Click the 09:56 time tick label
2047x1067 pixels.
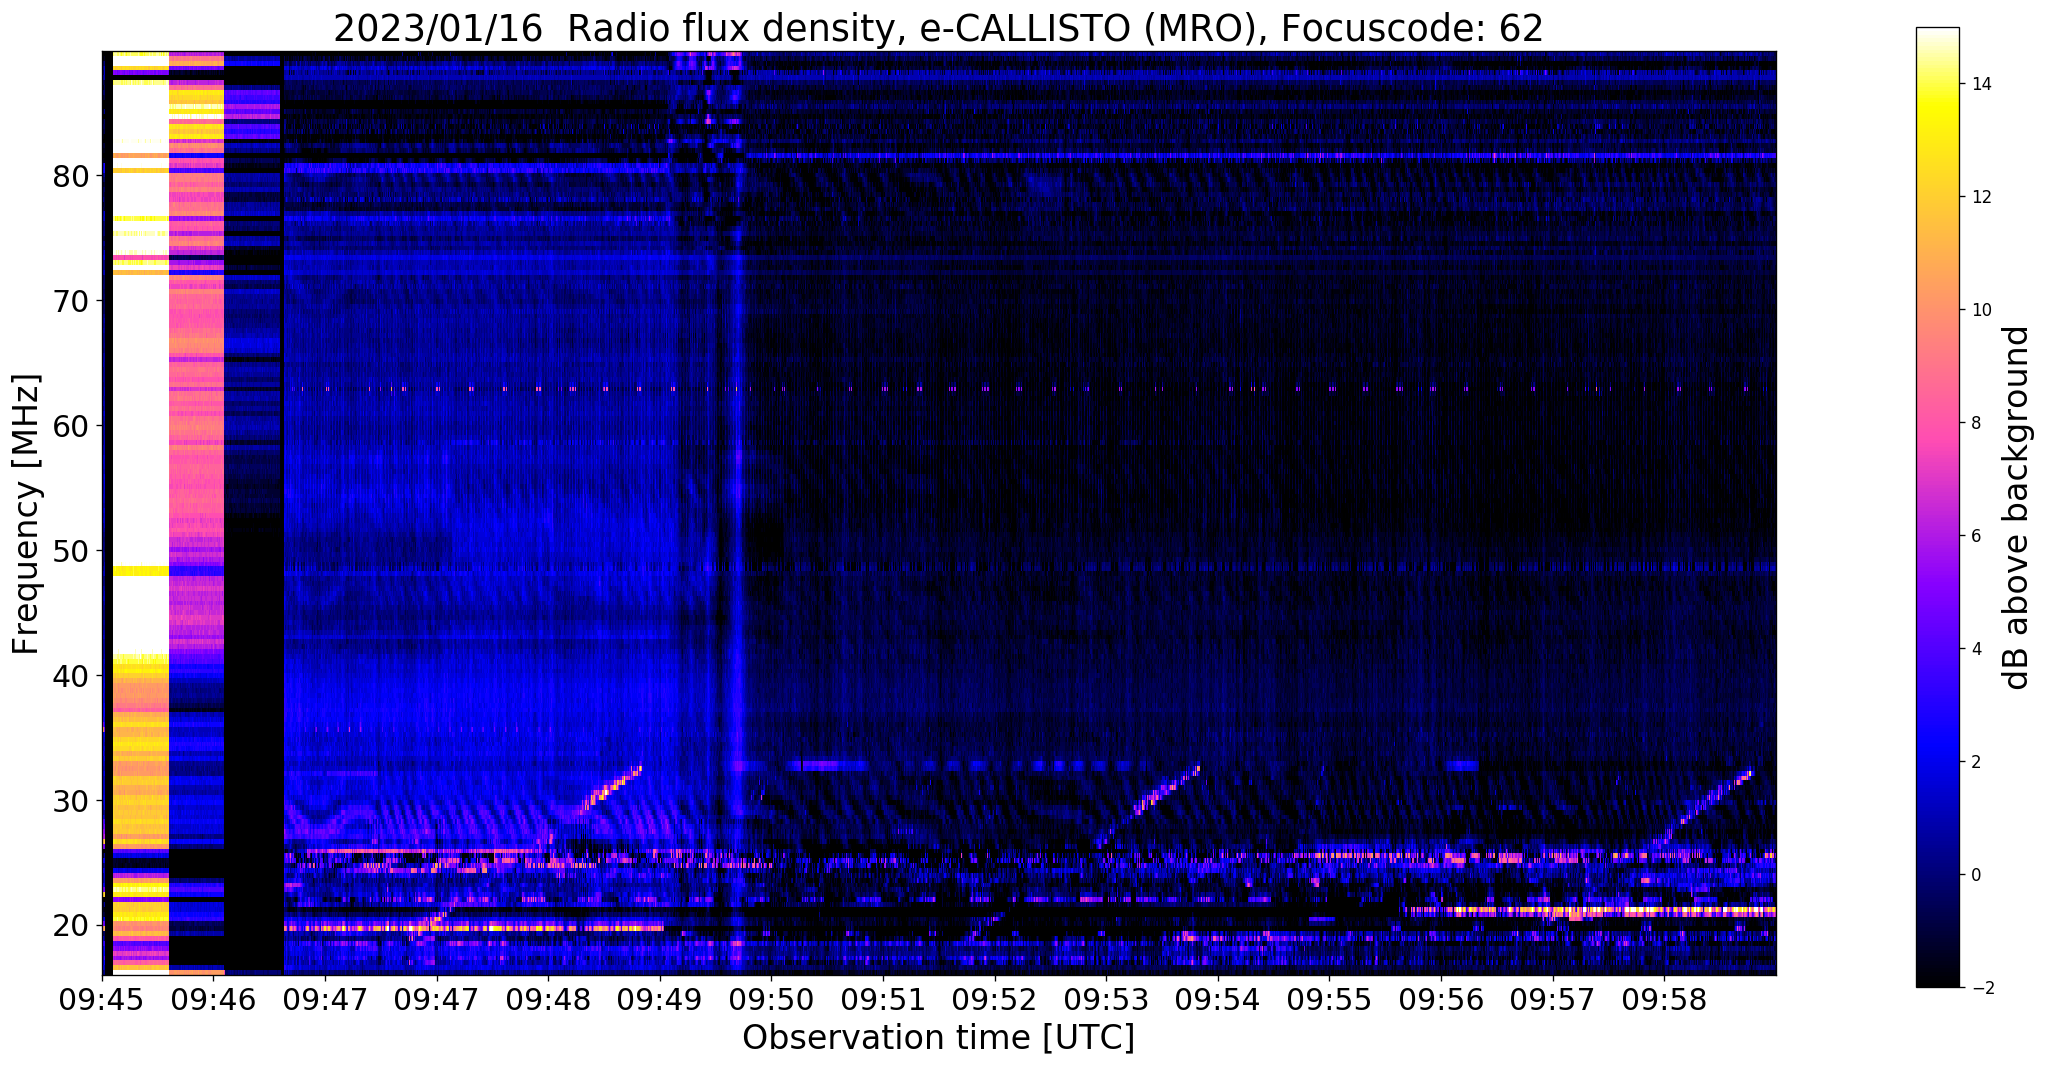[1441, 999]
